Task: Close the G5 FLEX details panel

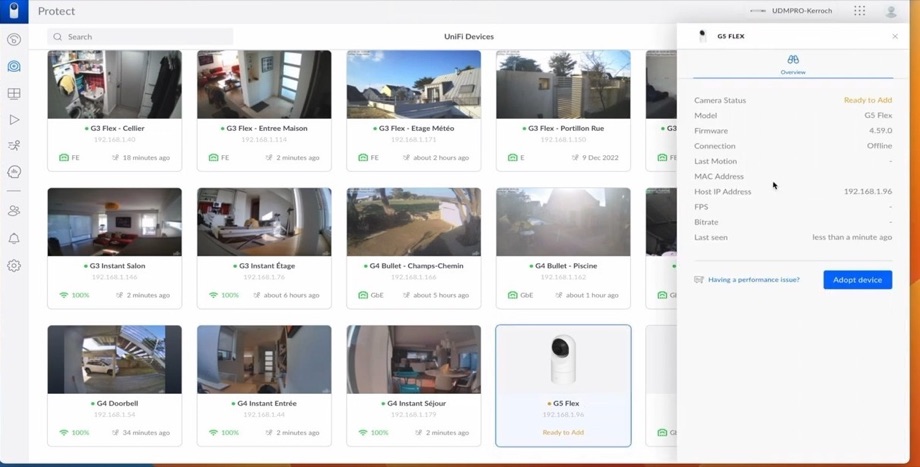Action: [895, 36]
